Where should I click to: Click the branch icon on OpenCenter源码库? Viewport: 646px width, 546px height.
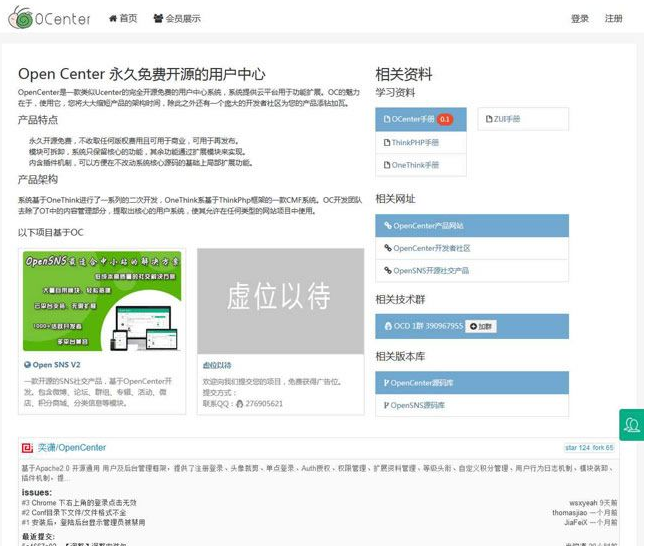click(x=386, y=383)
